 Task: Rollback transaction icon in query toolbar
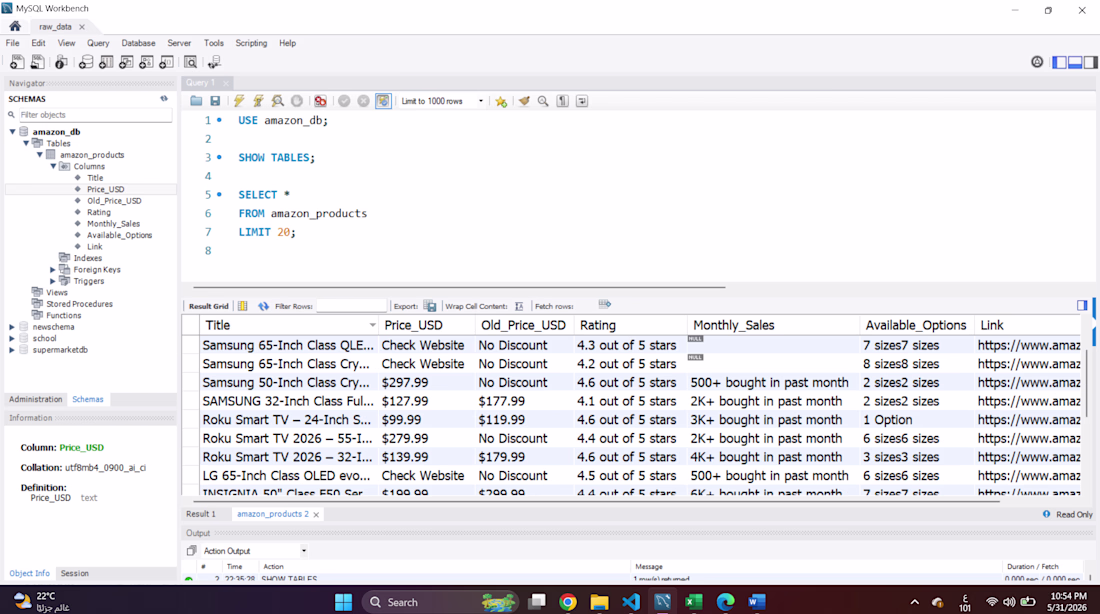tap(363, 101)
